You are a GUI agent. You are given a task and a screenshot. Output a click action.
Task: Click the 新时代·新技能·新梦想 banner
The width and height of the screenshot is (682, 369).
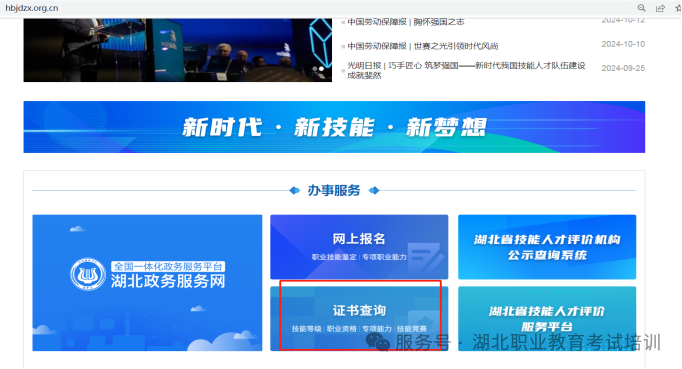click(x=334, y=127)
